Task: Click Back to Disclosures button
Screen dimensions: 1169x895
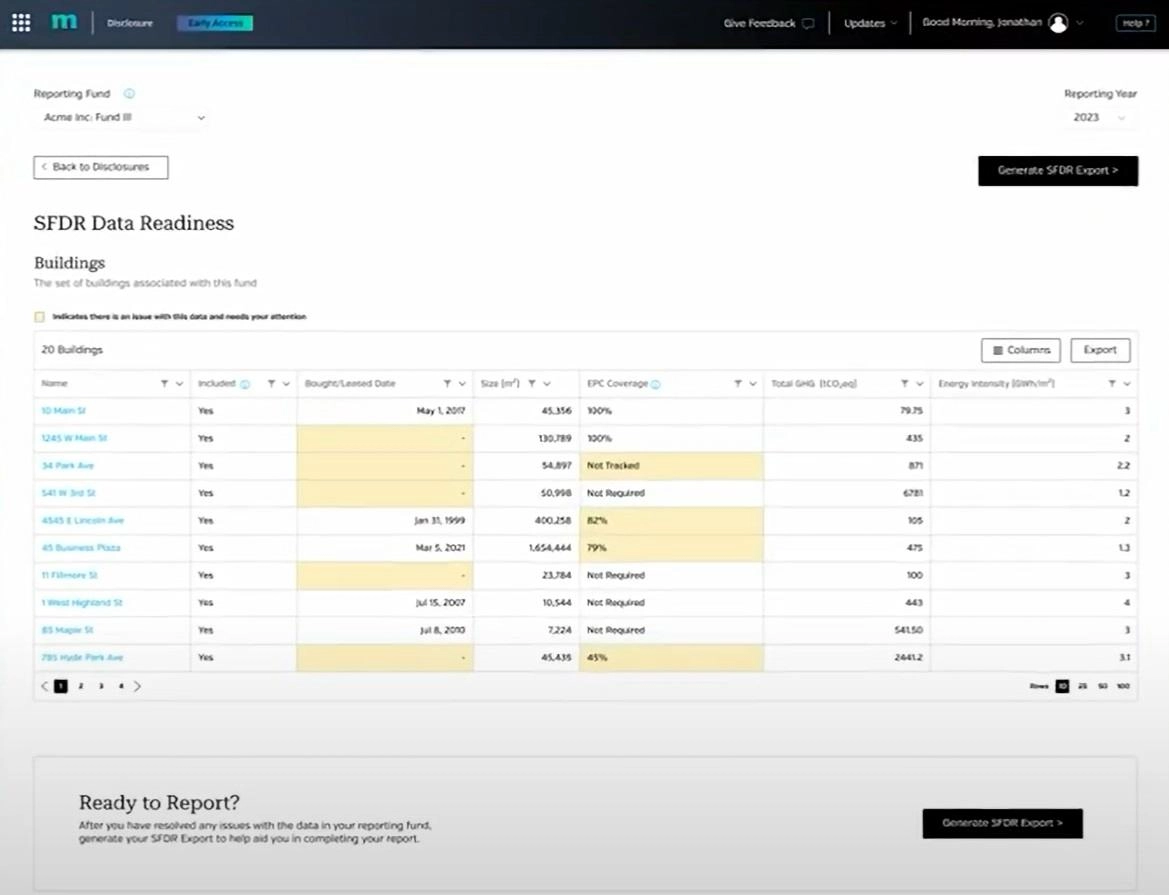Action: pyautogui.click(x=101, y=167)
